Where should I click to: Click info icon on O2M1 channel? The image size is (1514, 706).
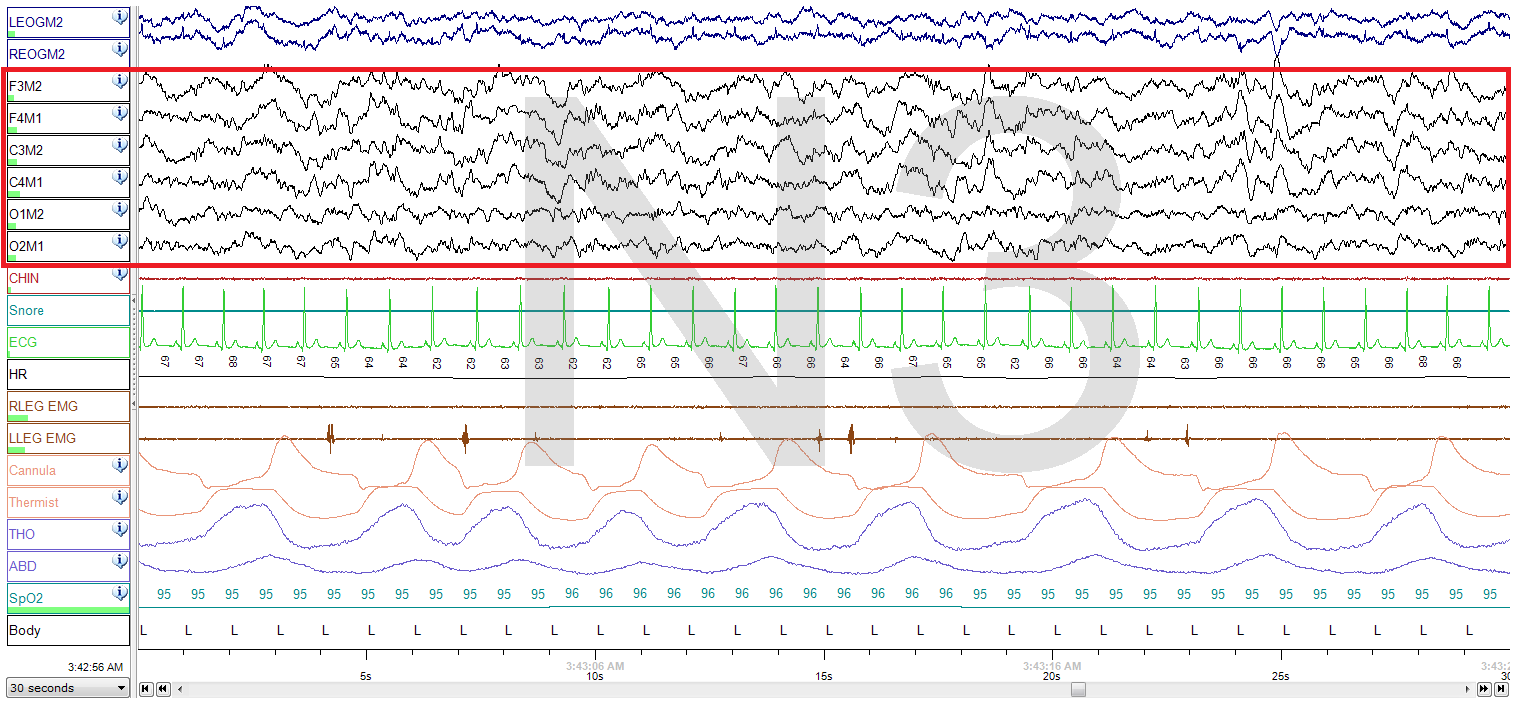point(120,241)
